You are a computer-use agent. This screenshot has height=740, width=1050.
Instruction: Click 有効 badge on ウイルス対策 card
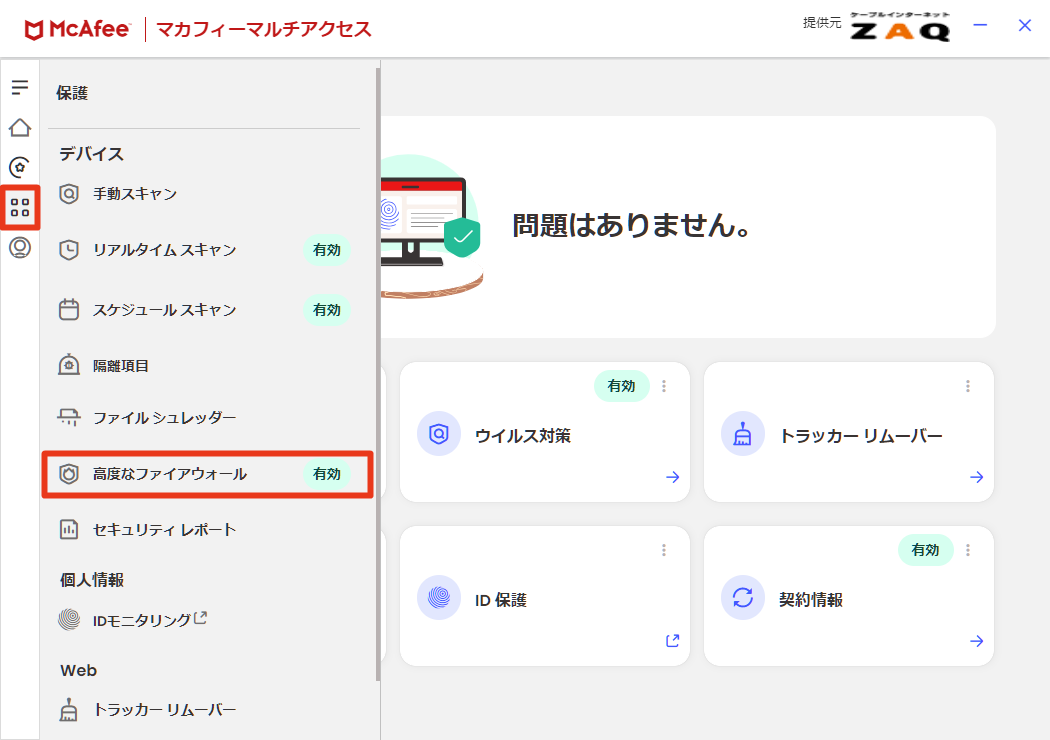point(621,386)
